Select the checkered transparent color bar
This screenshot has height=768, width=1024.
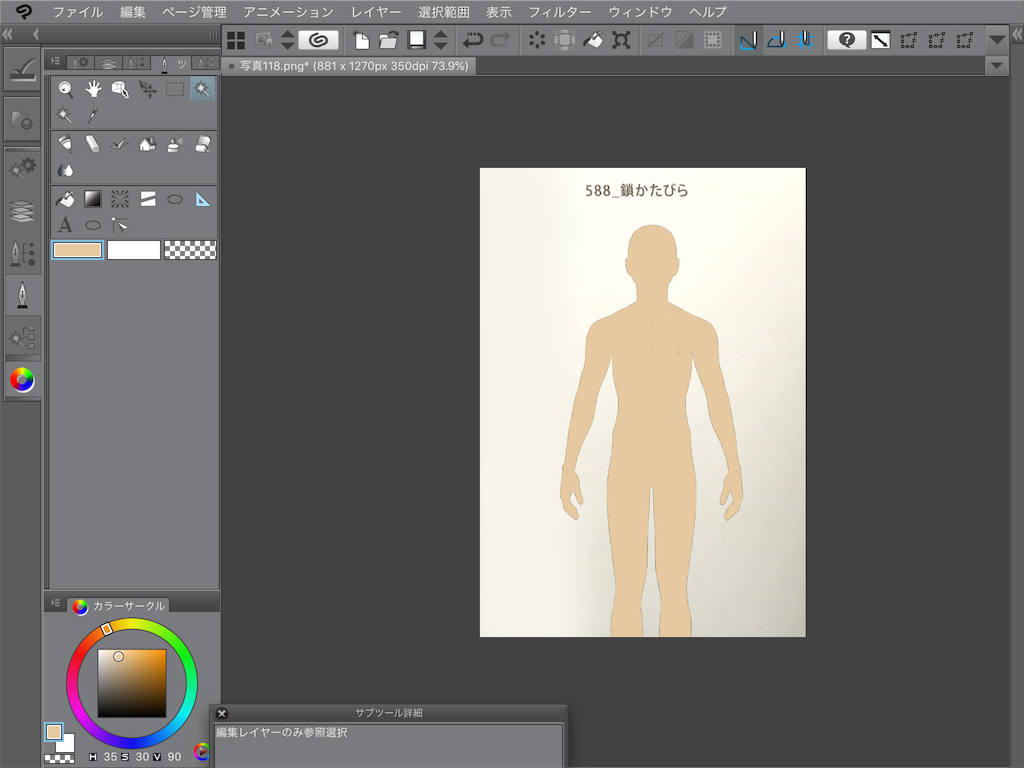tap(190, 250)
